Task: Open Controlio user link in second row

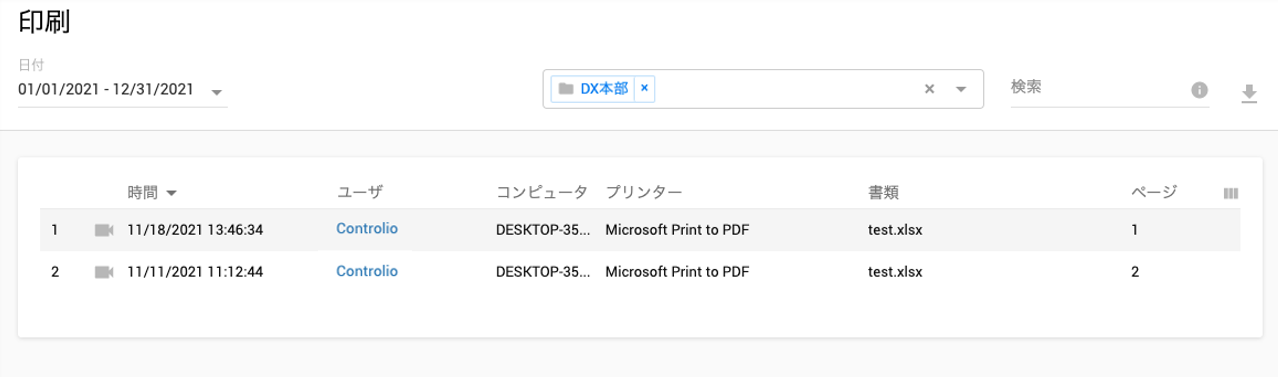Action: 367,271
